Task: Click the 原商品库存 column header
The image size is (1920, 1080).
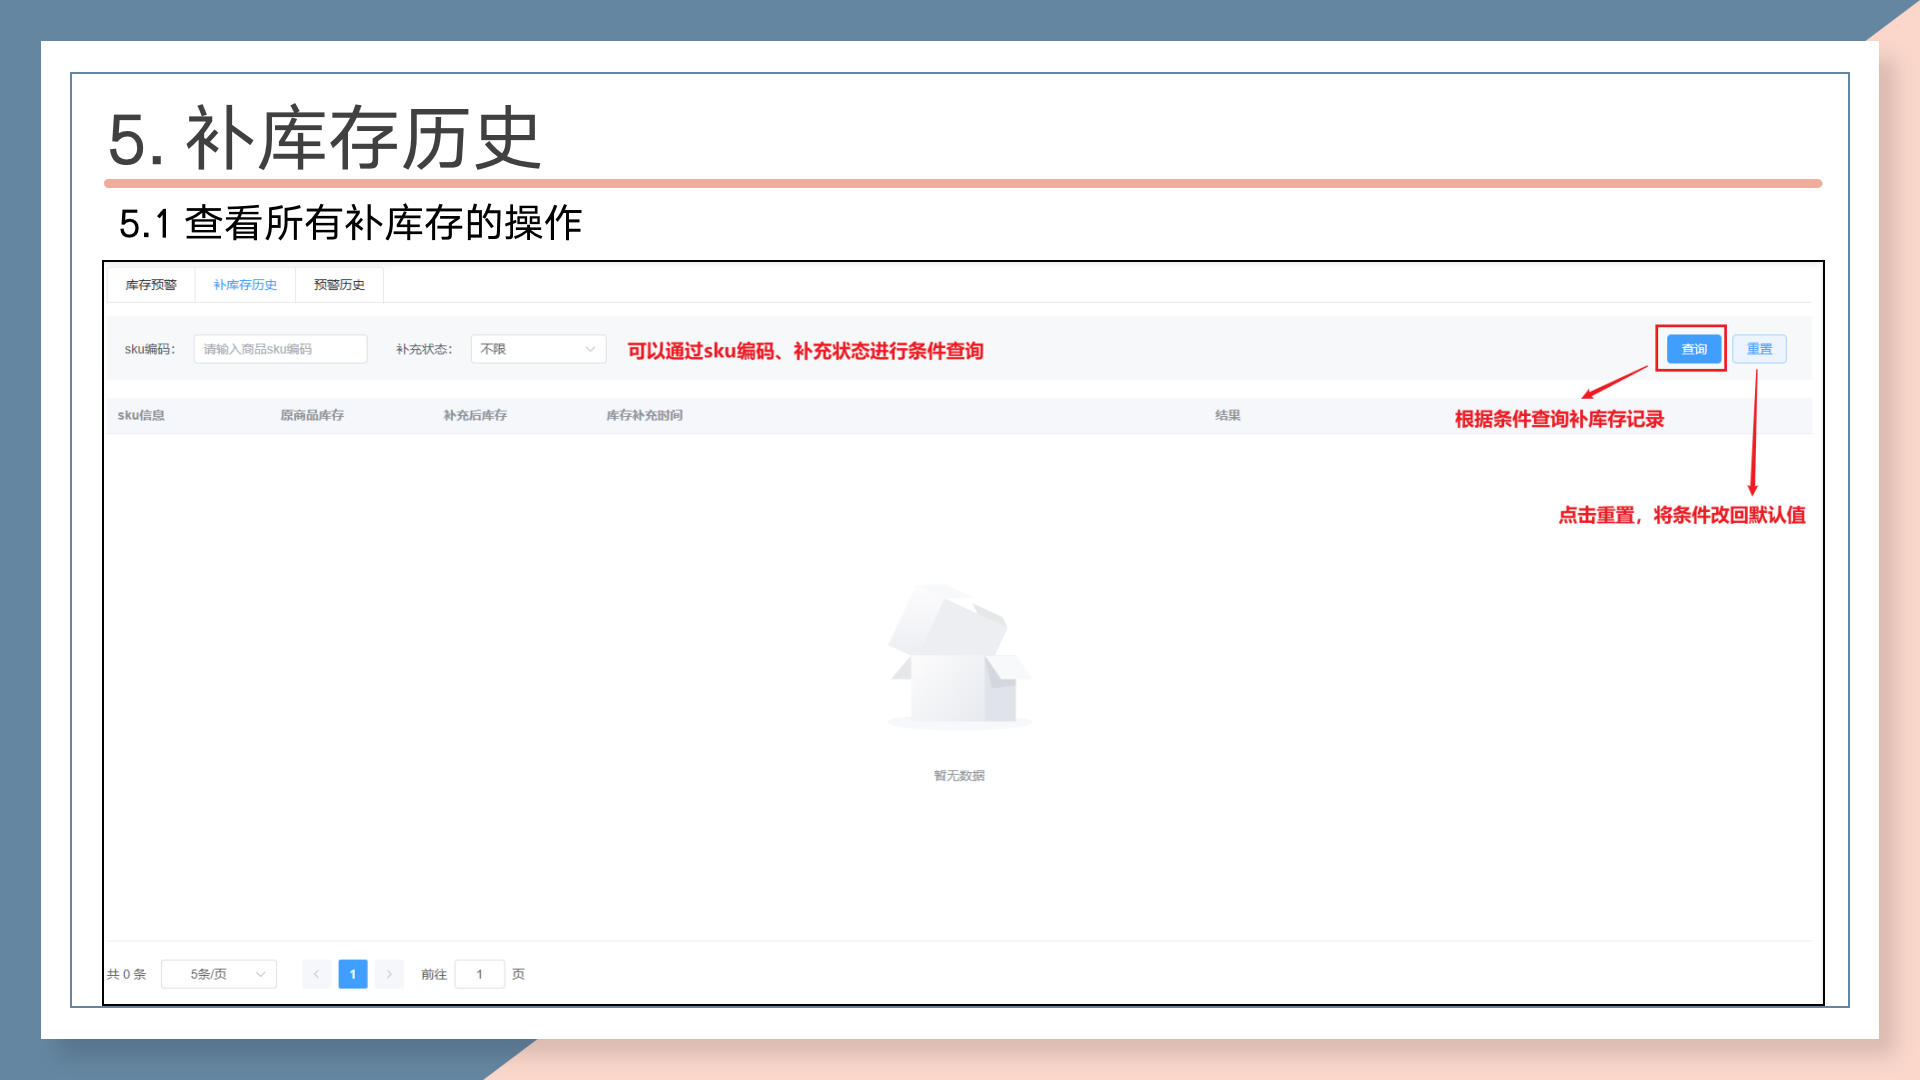Action: [312, 415]
